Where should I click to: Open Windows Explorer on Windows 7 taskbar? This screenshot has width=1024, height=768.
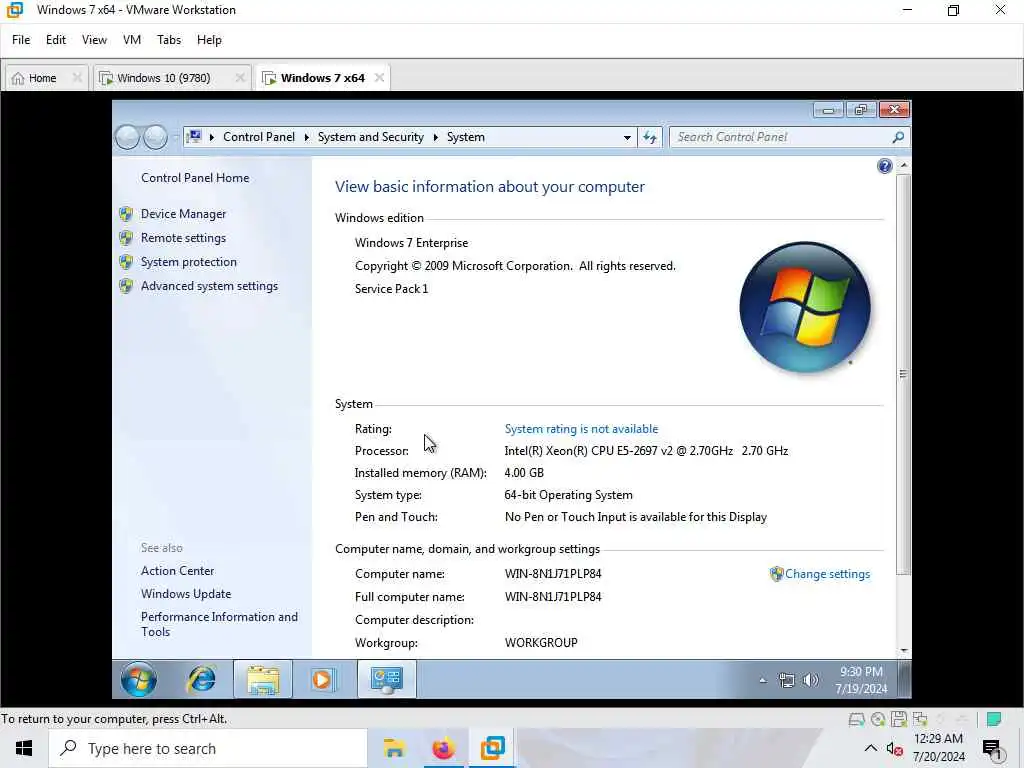(263, 679)
